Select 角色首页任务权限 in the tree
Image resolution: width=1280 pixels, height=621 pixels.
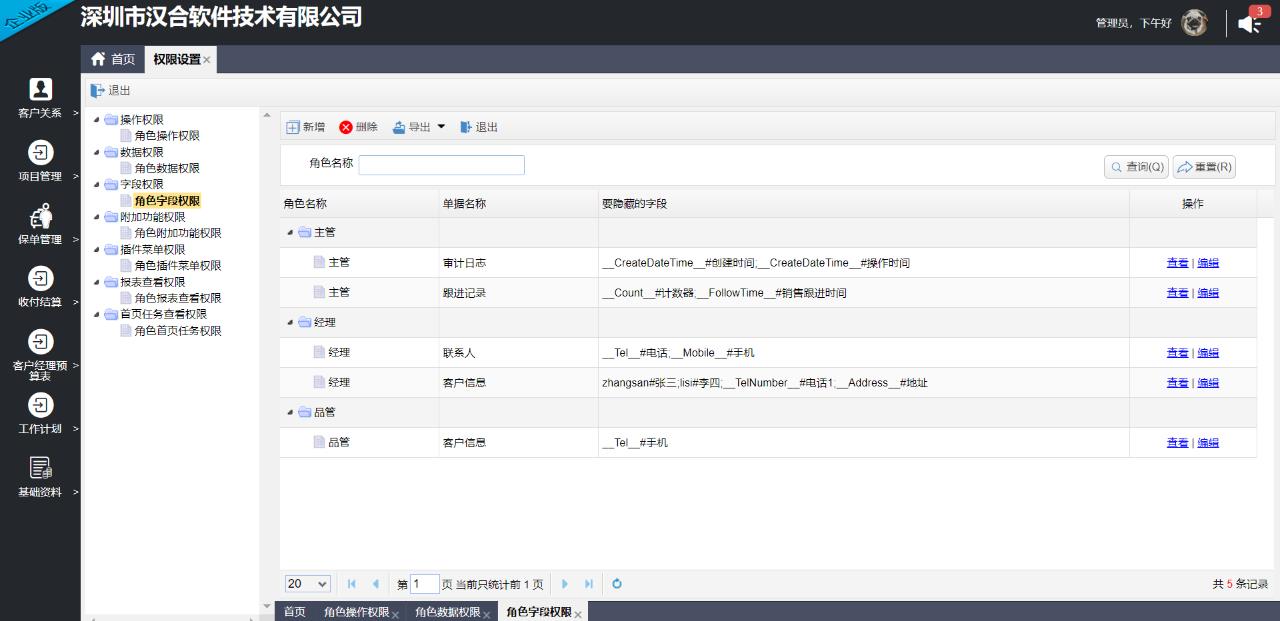point(178,331)
